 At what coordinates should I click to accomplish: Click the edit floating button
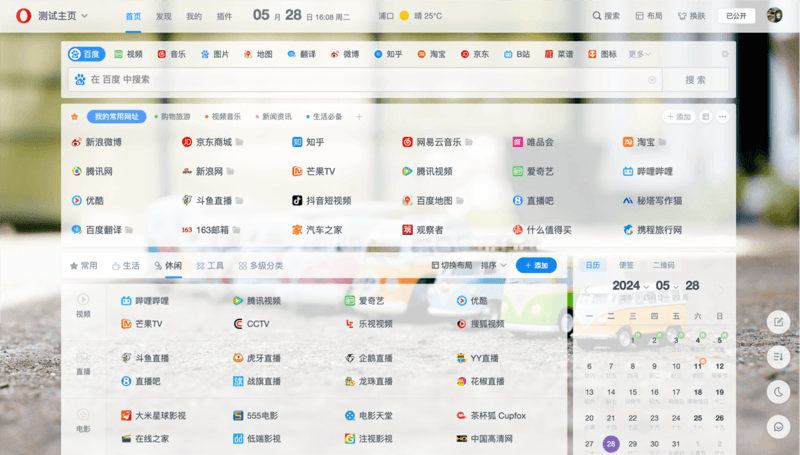point(779,322)
